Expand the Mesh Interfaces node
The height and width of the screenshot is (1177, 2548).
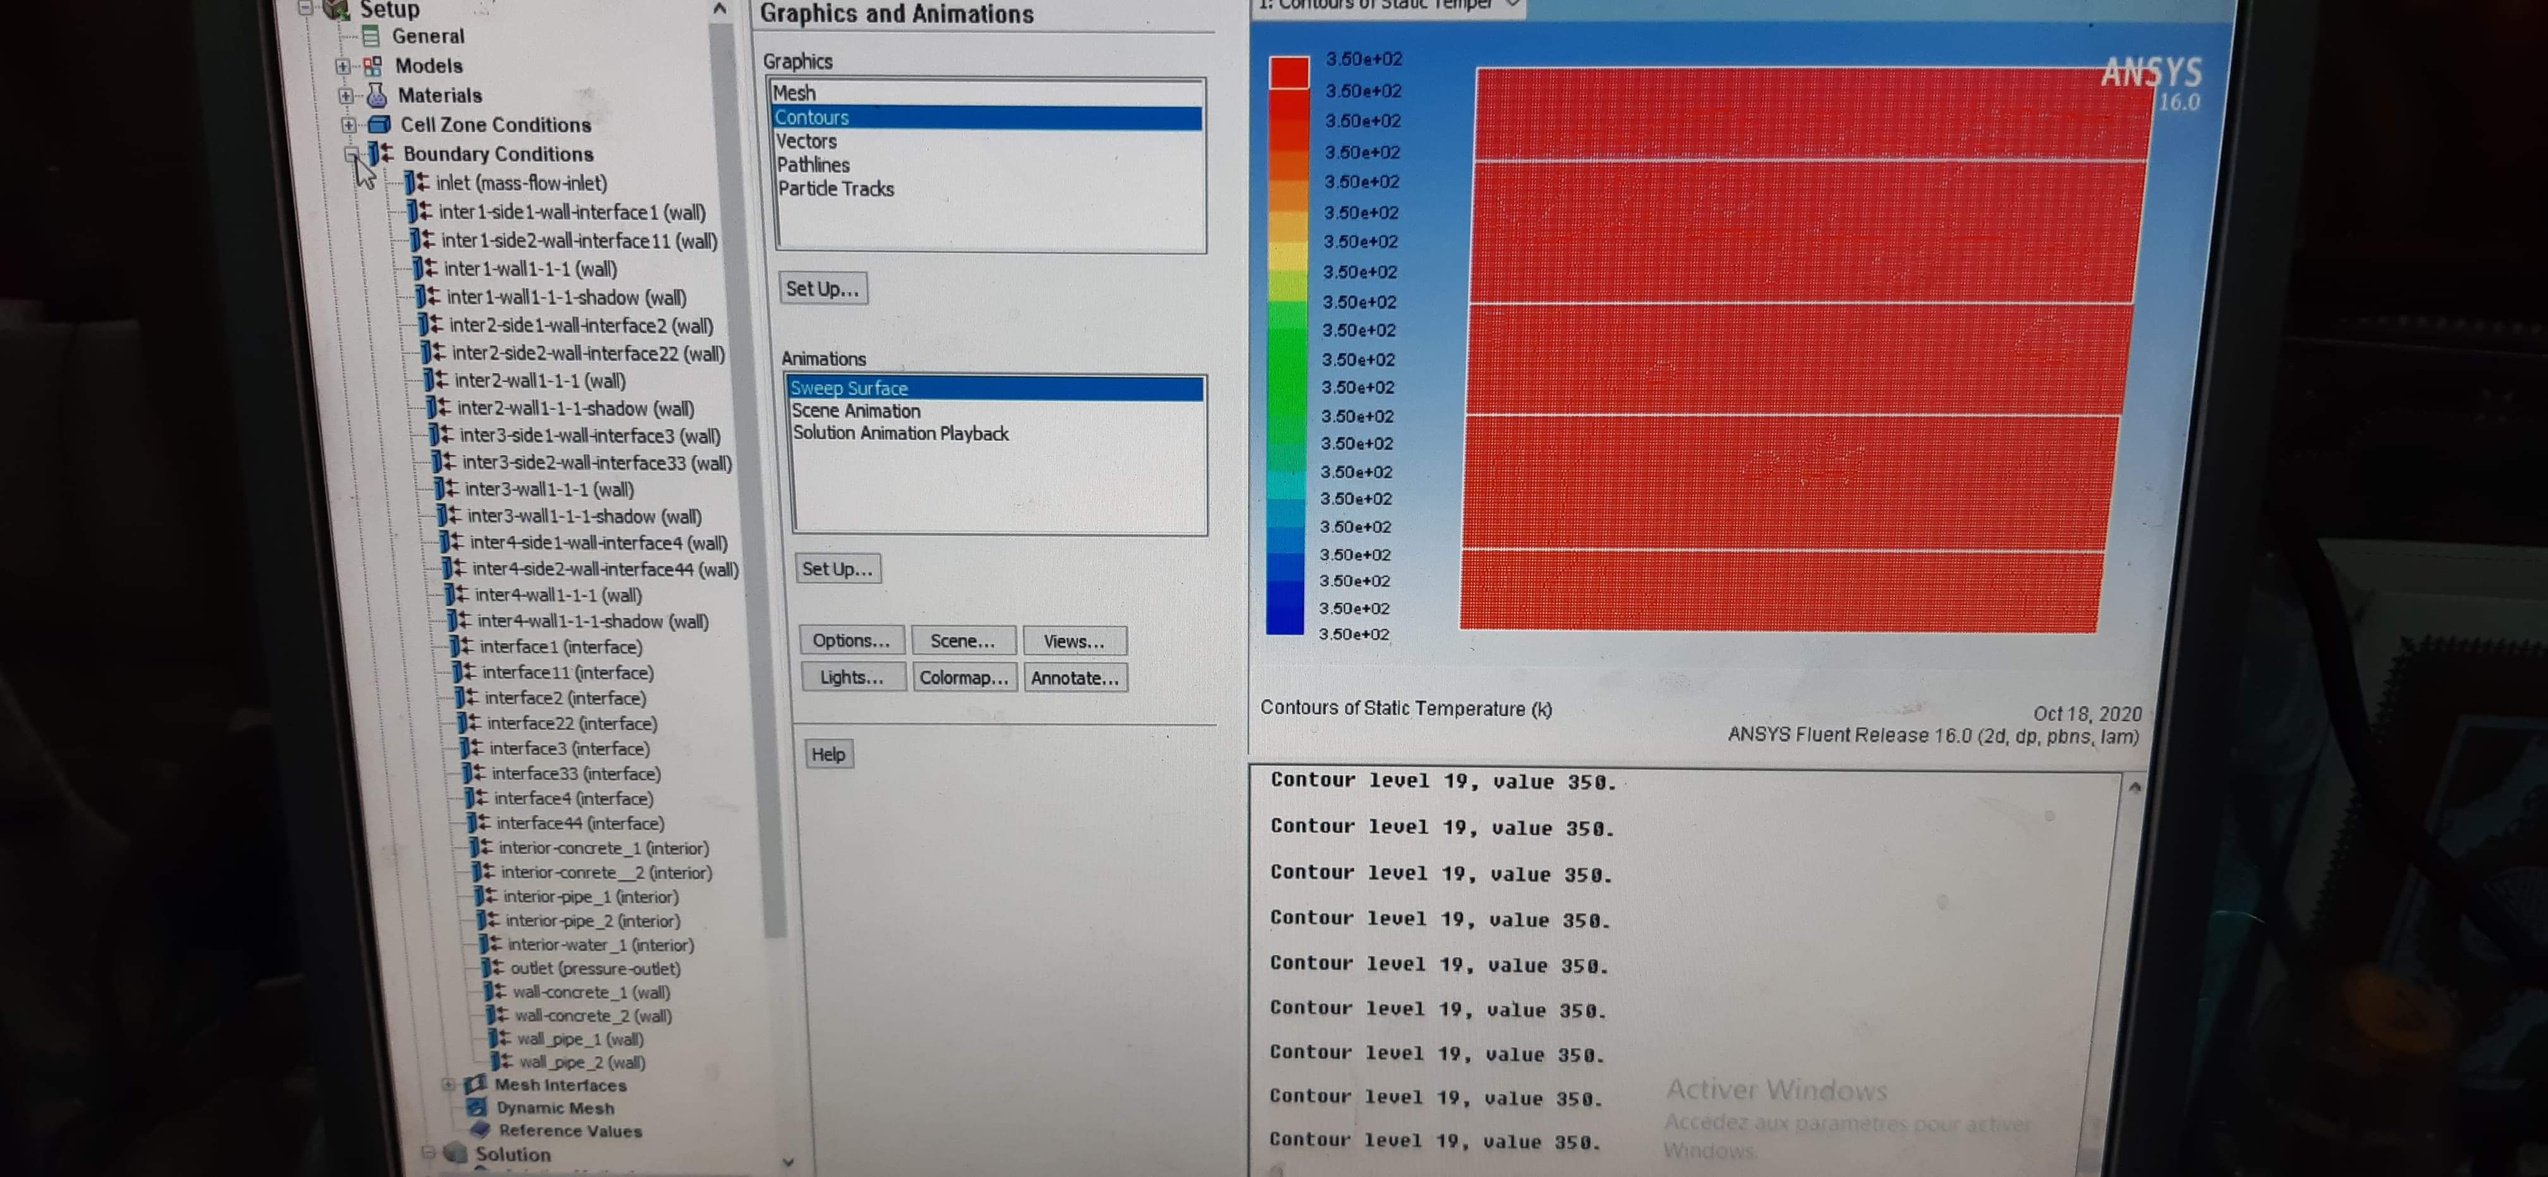[447, 1085]
